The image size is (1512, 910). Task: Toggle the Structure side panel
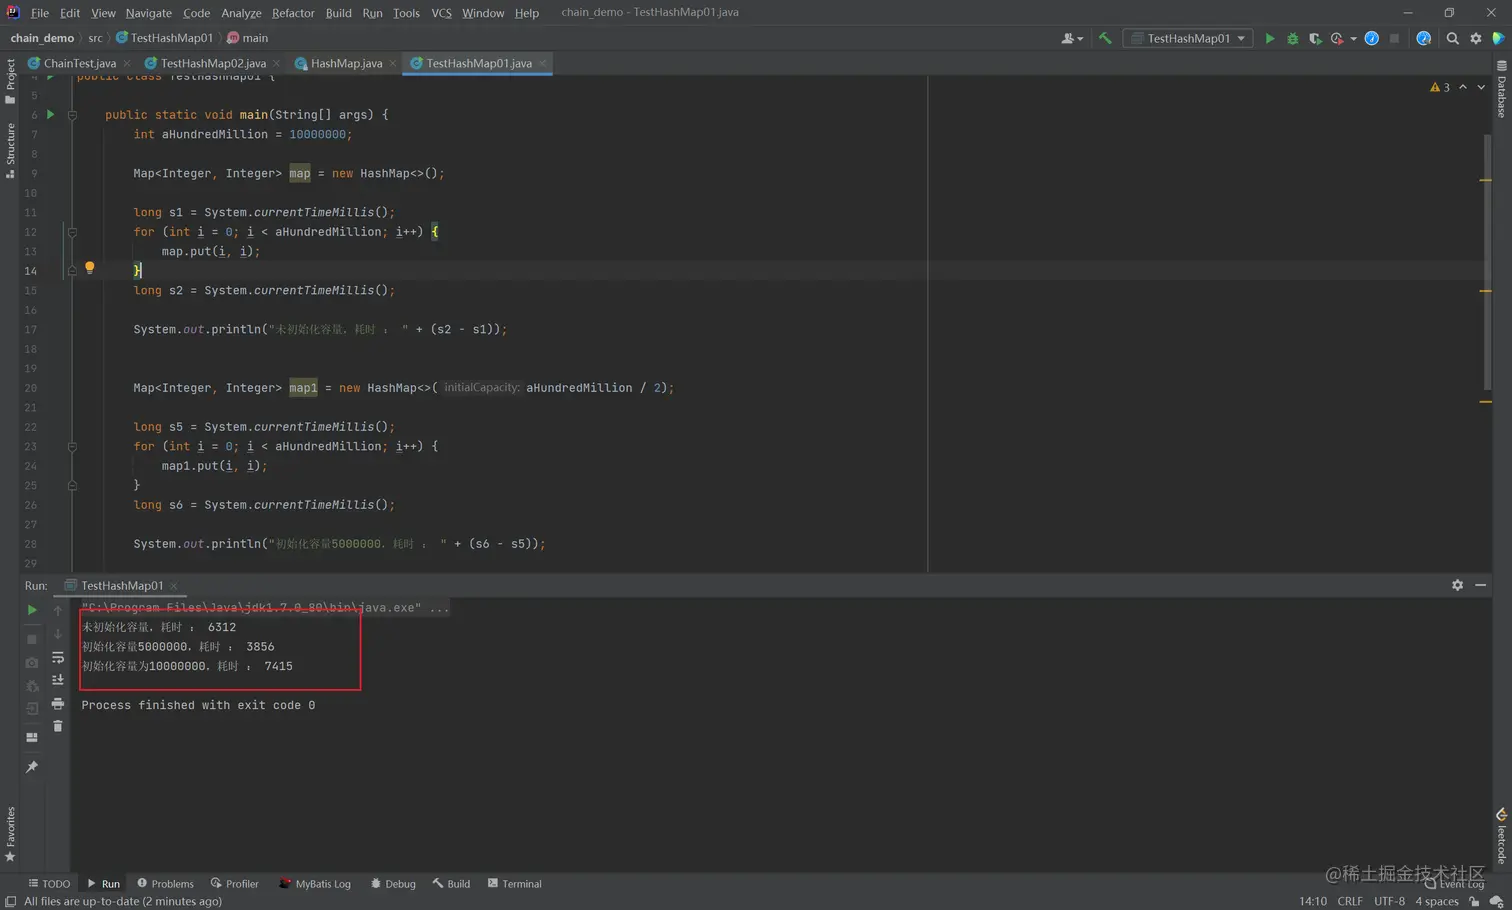point(10,150)
